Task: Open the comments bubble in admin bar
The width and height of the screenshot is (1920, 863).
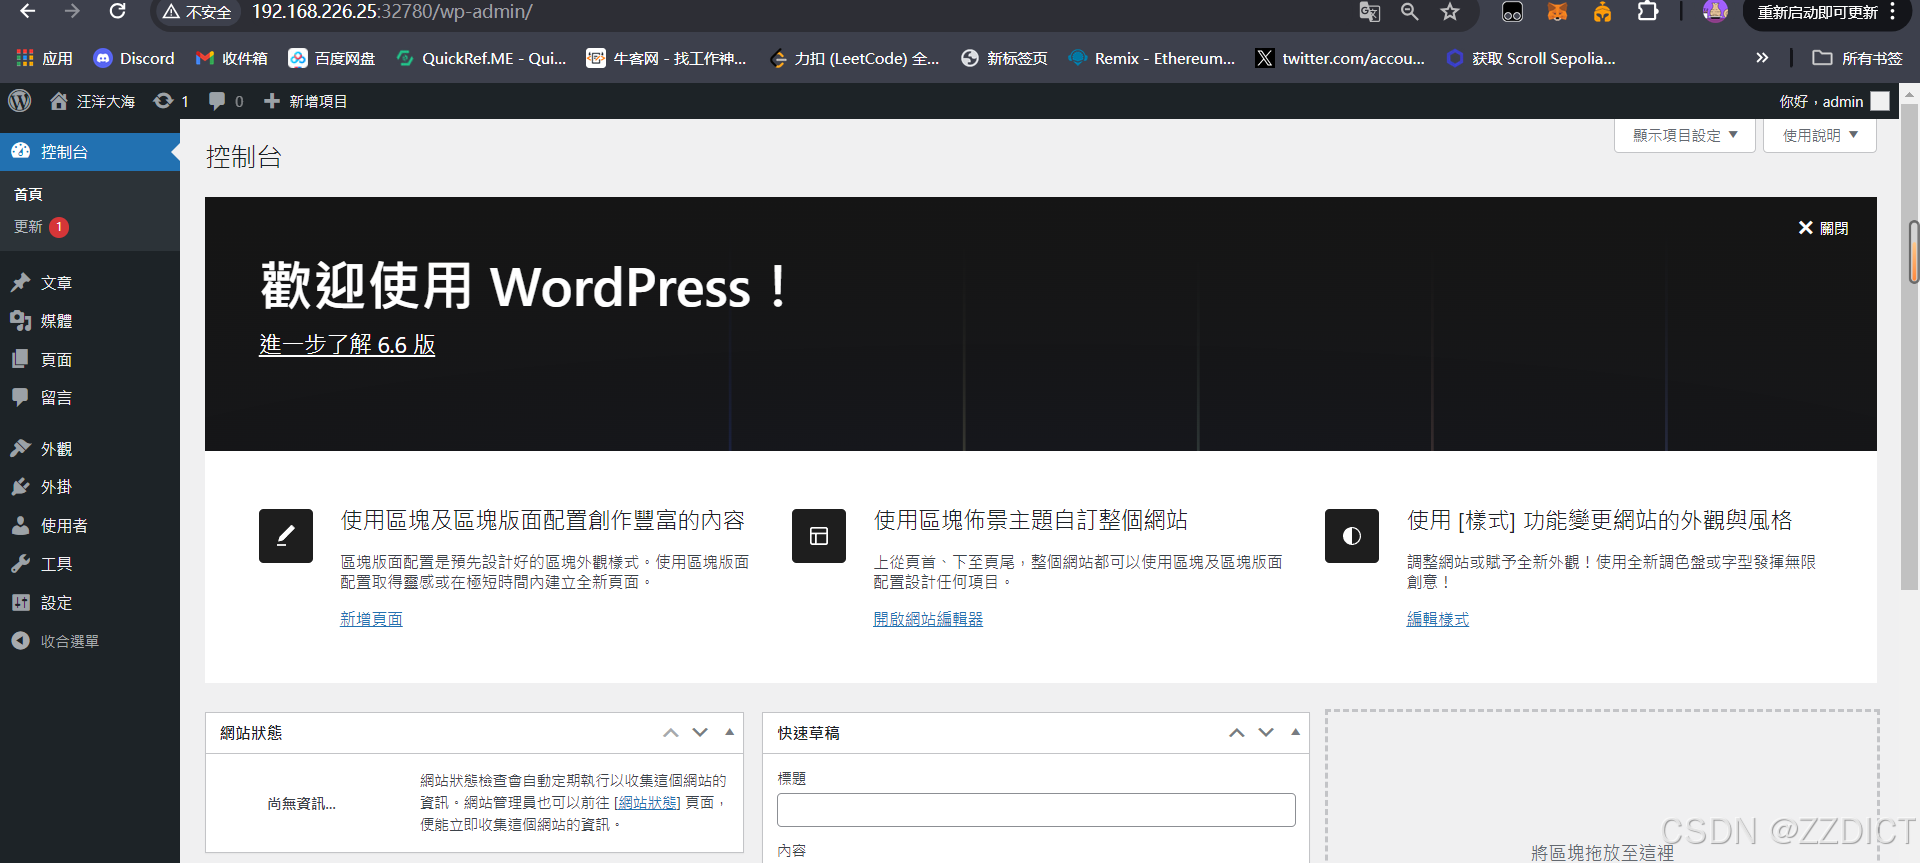Action: (x=226, y=101)
